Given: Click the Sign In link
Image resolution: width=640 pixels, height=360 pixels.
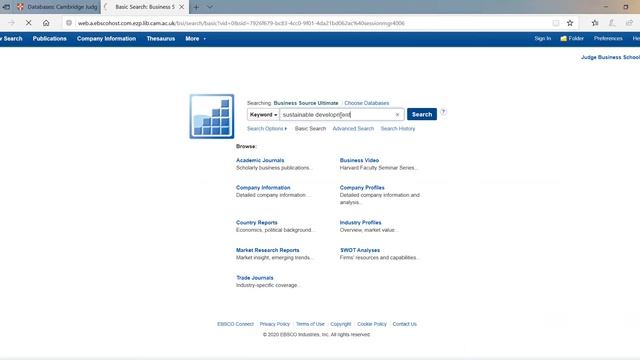Looking at the screenshot, I should [542, 38].
